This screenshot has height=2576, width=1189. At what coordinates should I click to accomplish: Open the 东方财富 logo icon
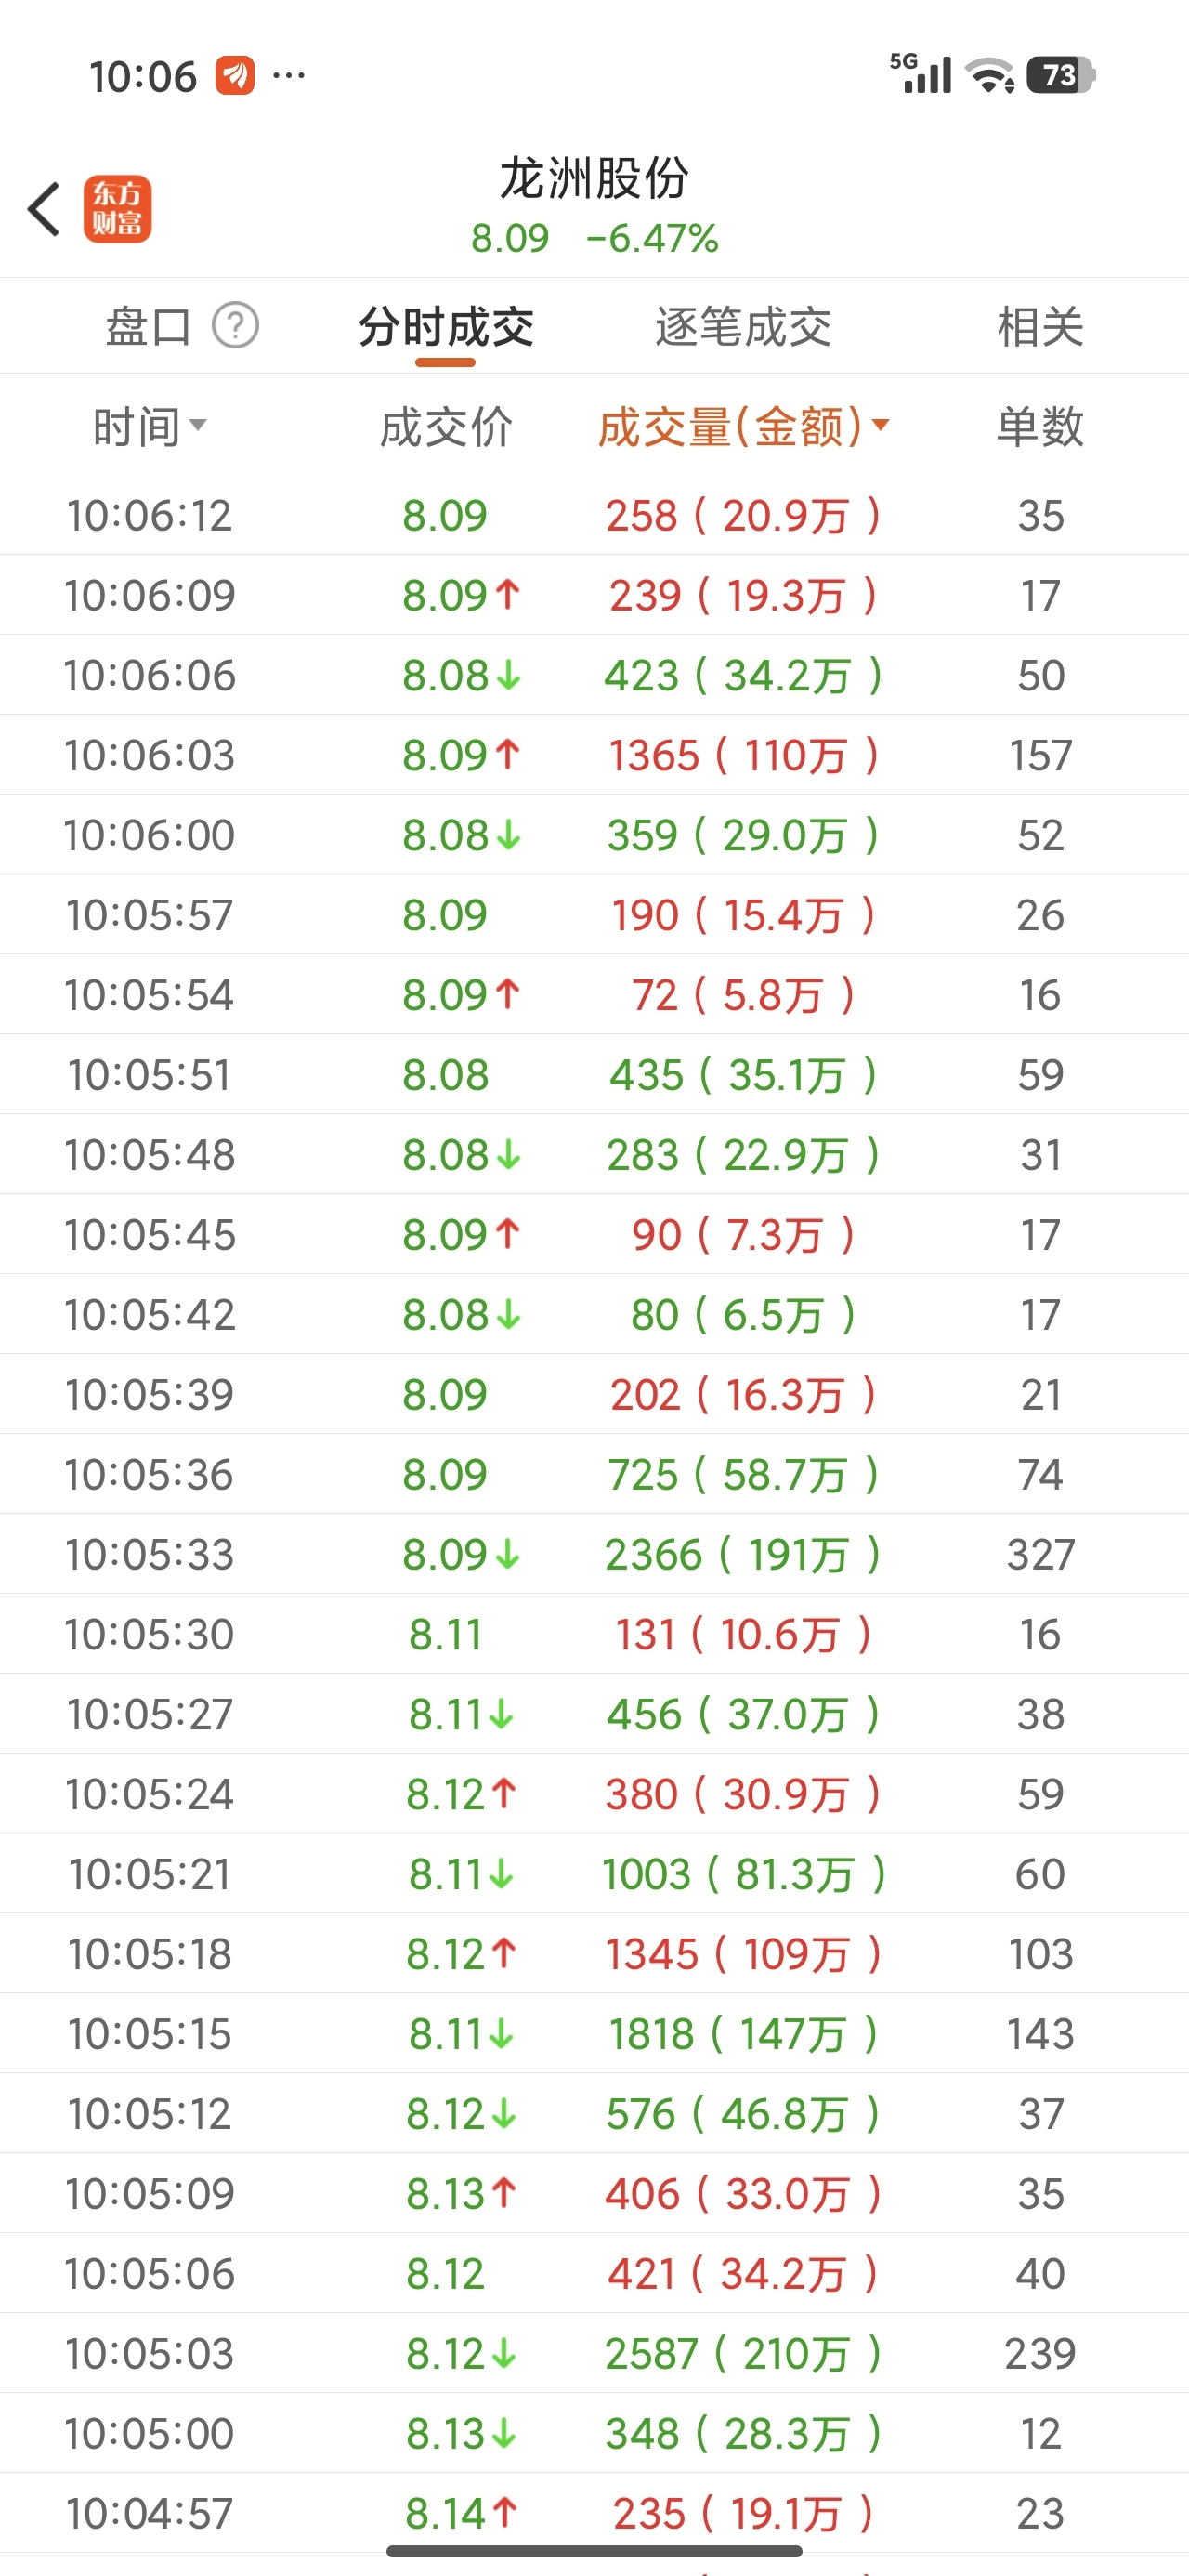(117, 209)
